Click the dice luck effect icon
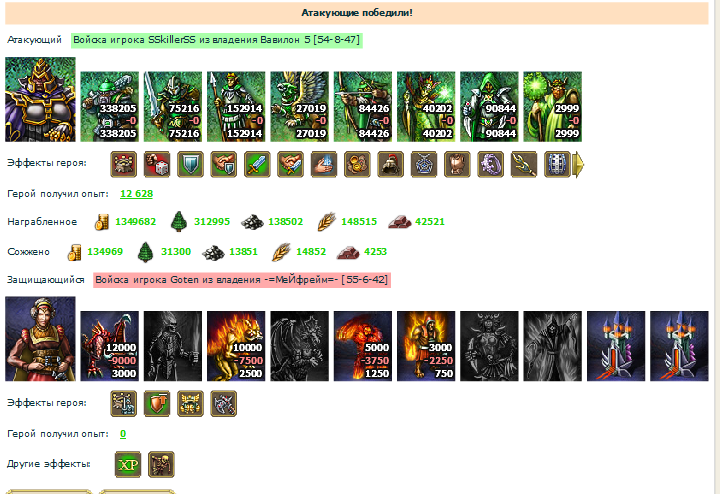This screenshot has height=494, width=720. pos(157,164)
